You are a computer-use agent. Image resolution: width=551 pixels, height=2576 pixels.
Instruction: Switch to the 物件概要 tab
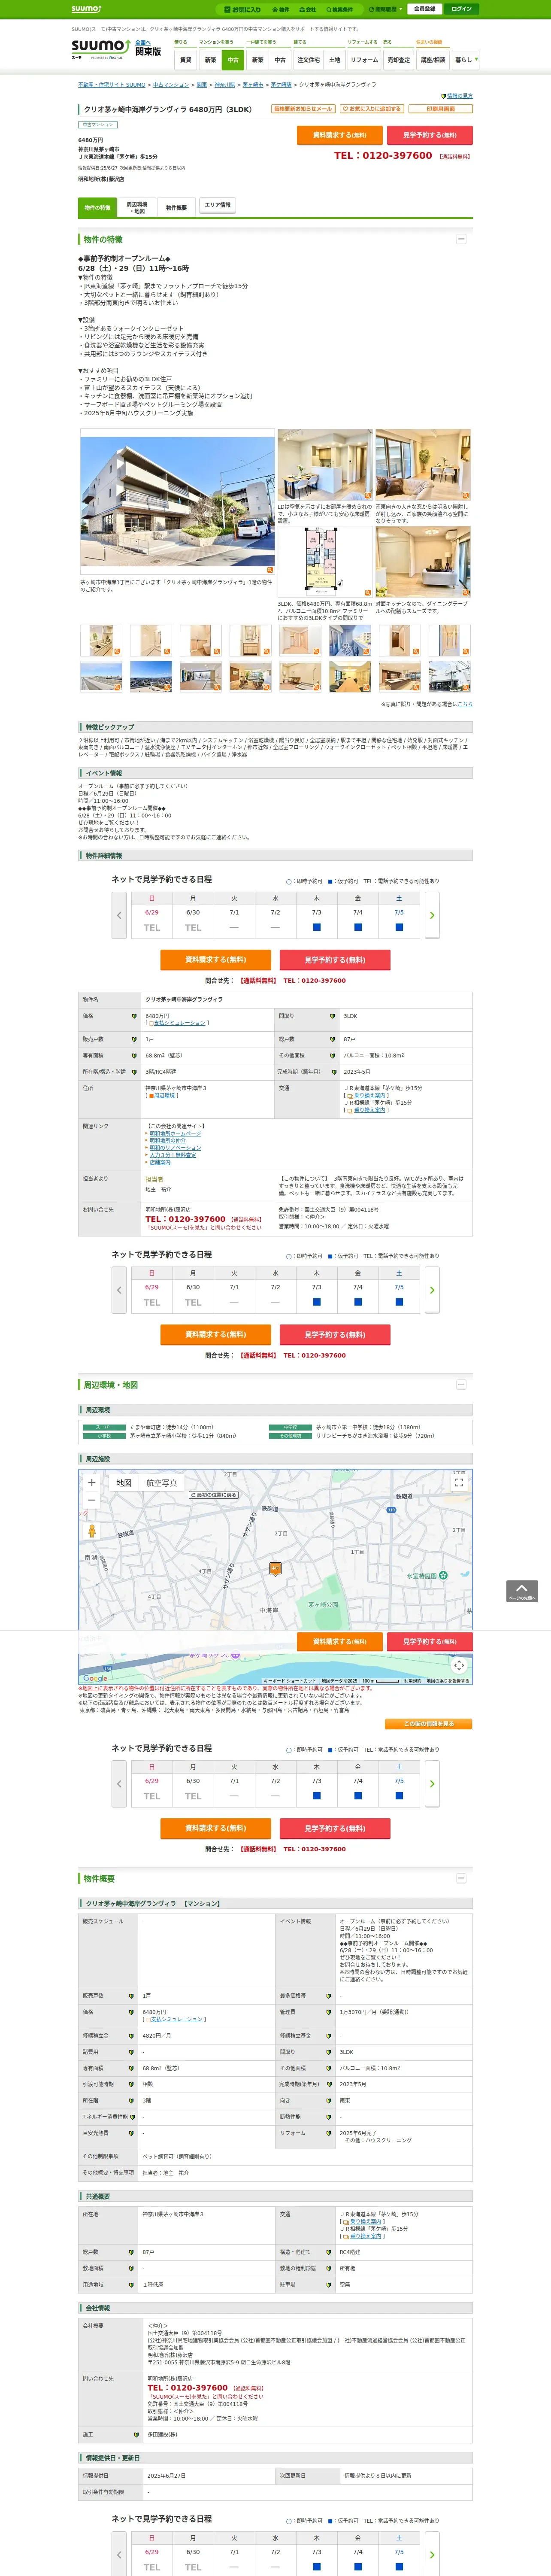click(176, 208)
